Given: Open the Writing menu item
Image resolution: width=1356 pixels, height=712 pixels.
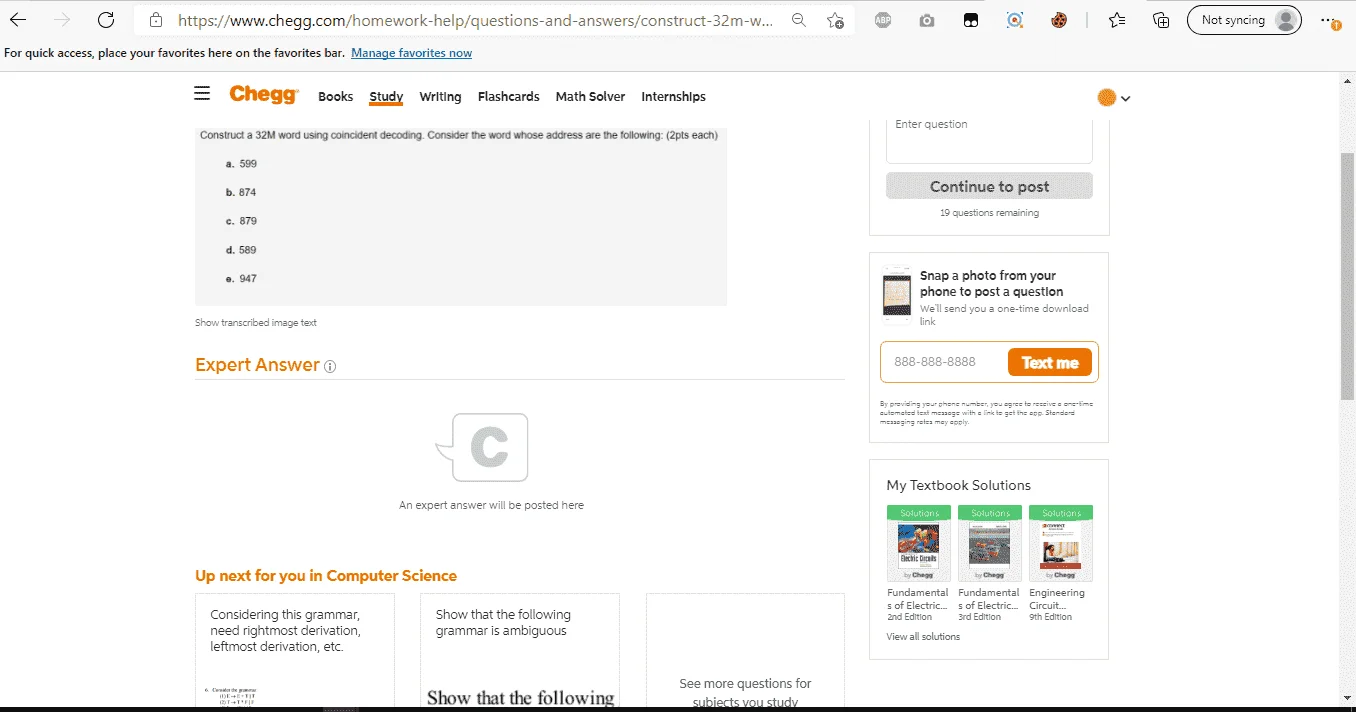Looking at the screenshot, I should (x=440, y=97).
